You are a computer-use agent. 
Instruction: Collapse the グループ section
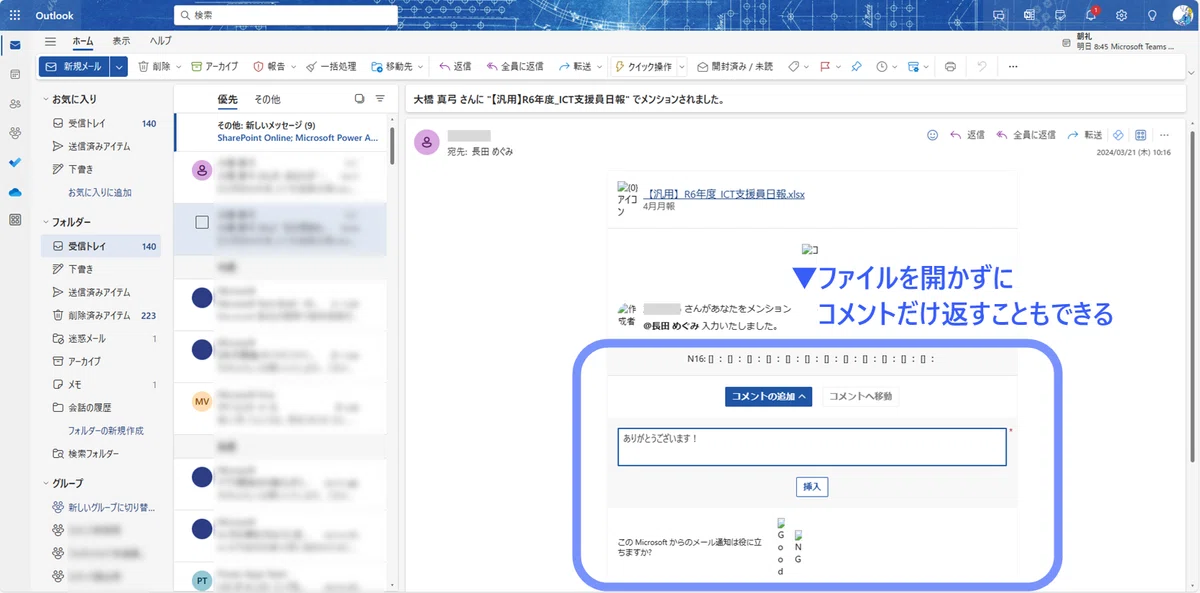coord(45,483)
